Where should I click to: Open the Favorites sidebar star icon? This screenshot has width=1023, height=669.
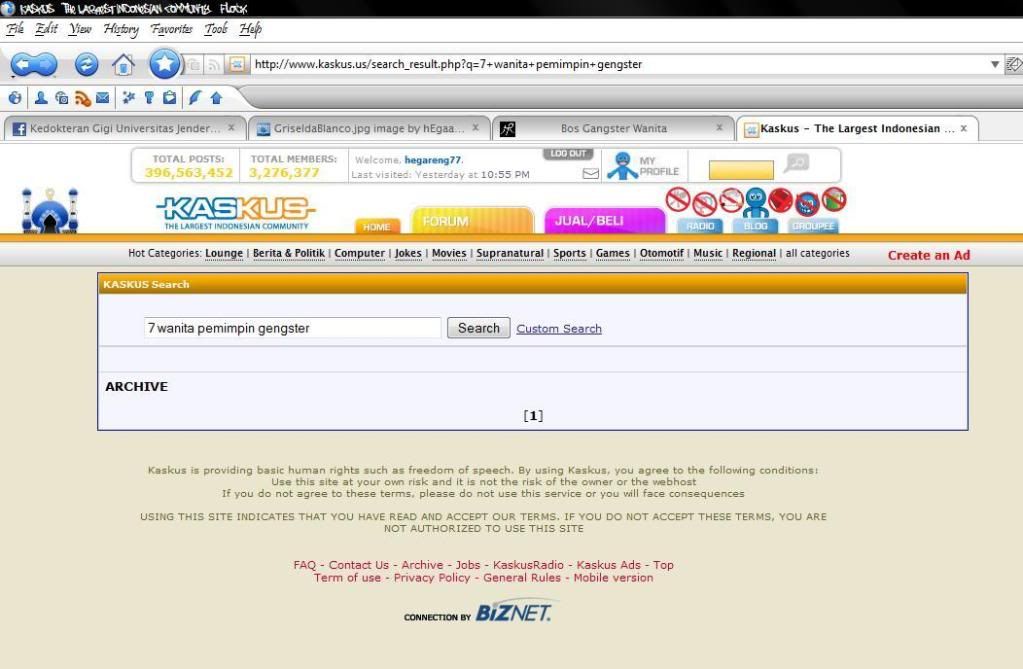pos(129,98)
